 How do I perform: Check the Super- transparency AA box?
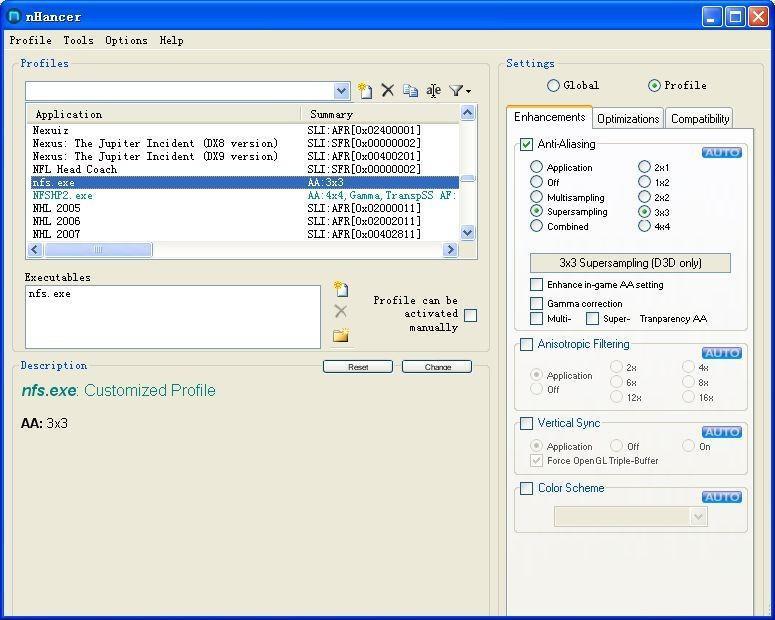[x=592, y=318]
